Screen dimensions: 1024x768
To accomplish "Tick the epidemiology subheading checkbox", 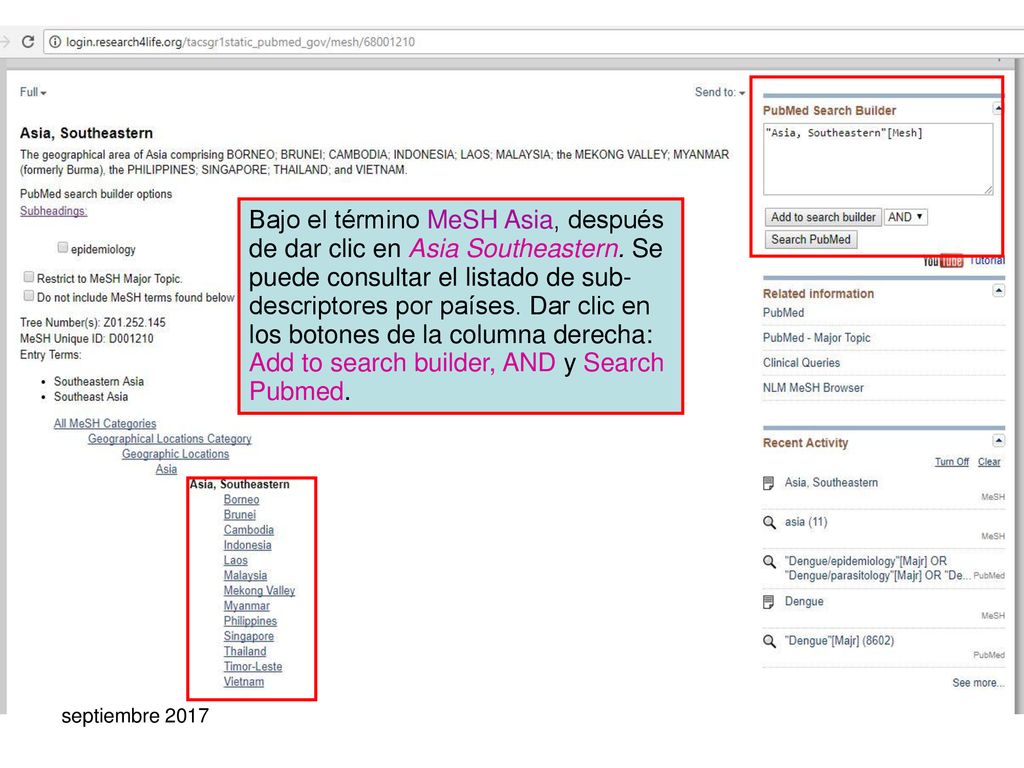I will point(63,248).
